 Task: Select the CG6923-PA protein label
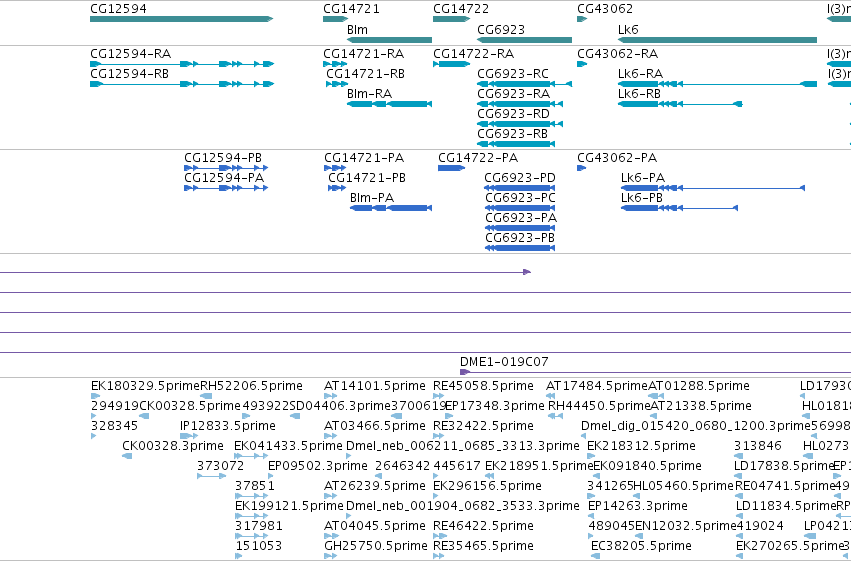[521, 218]
